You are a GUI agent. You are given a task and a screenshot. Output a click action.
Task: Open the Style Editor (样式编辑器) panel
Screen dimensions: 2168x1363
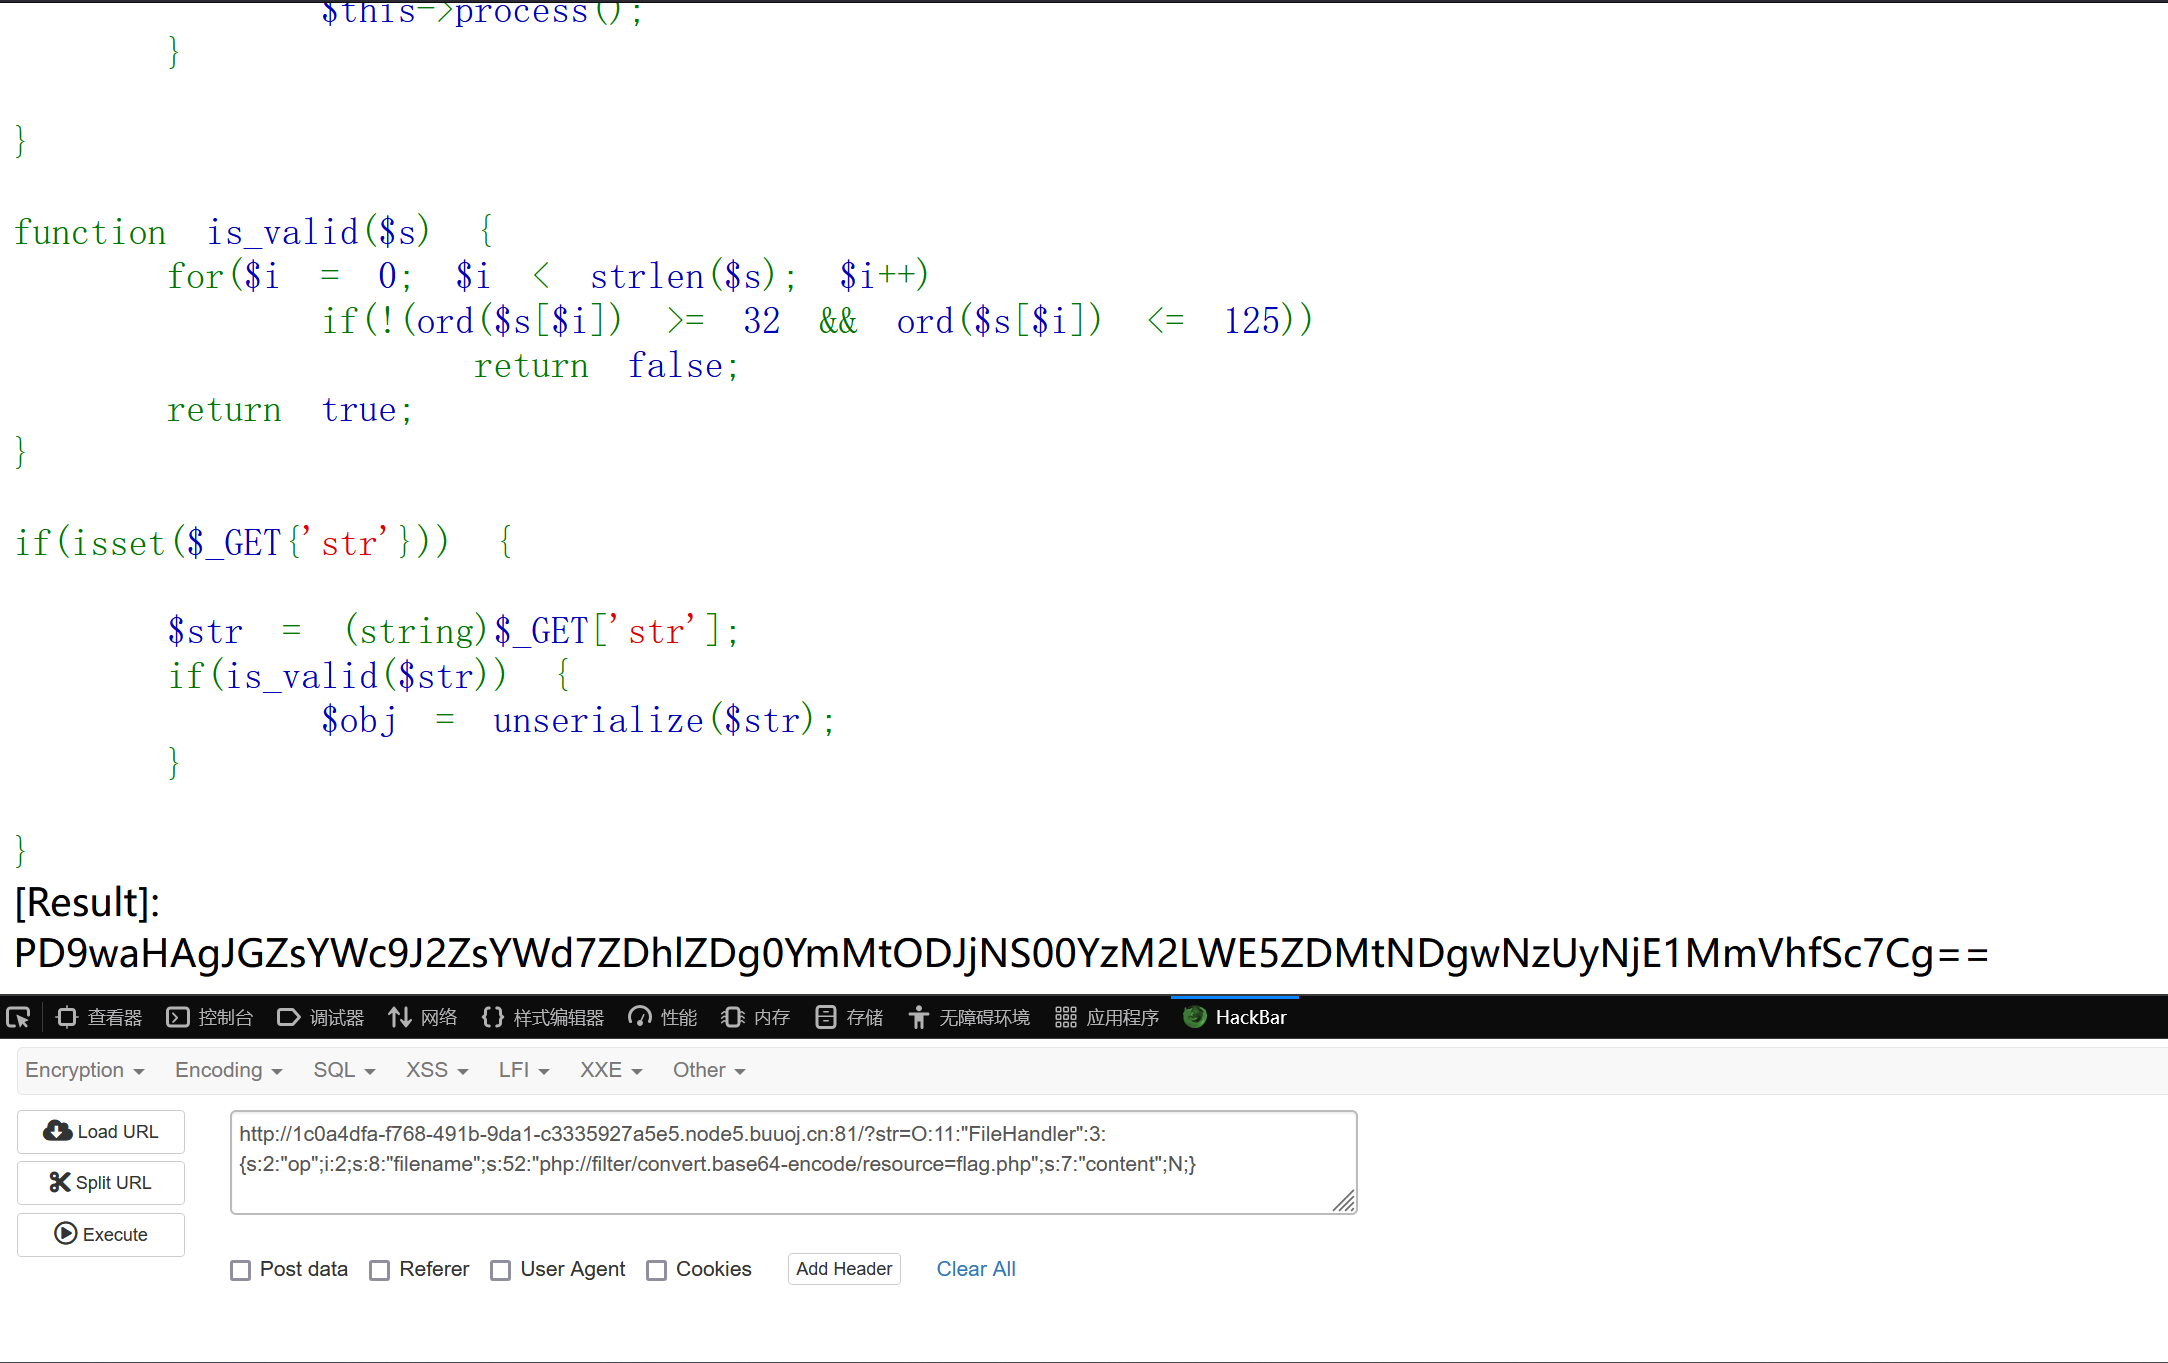(x=543, y=1018)
